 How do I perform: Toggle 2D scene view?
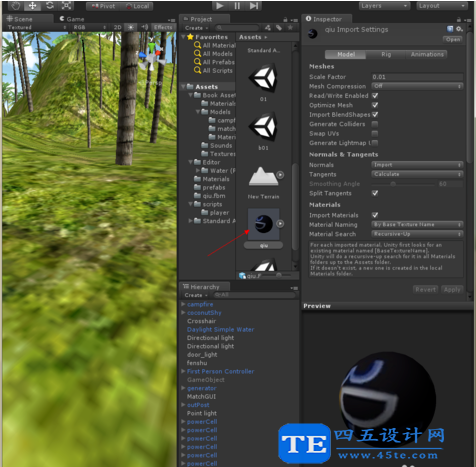[x=118, y=27]
